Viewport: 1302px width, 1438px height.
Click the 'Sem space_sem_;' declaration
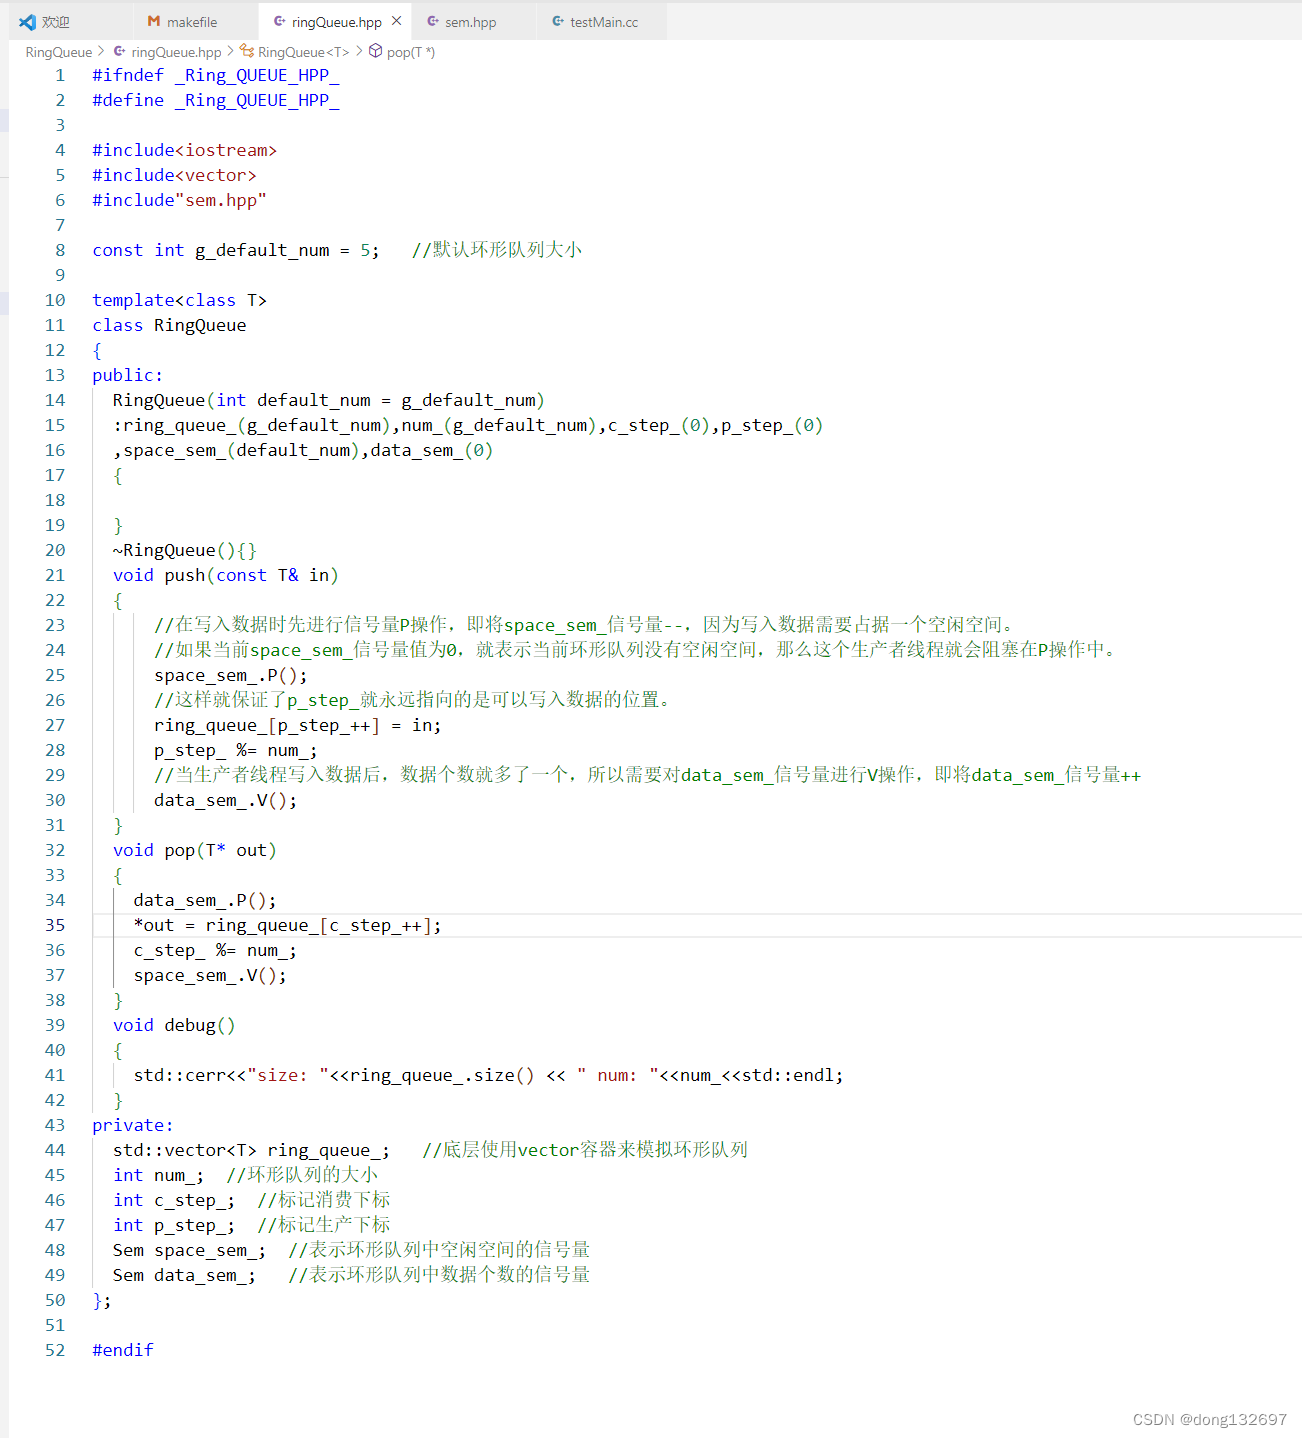[190, 1250]
